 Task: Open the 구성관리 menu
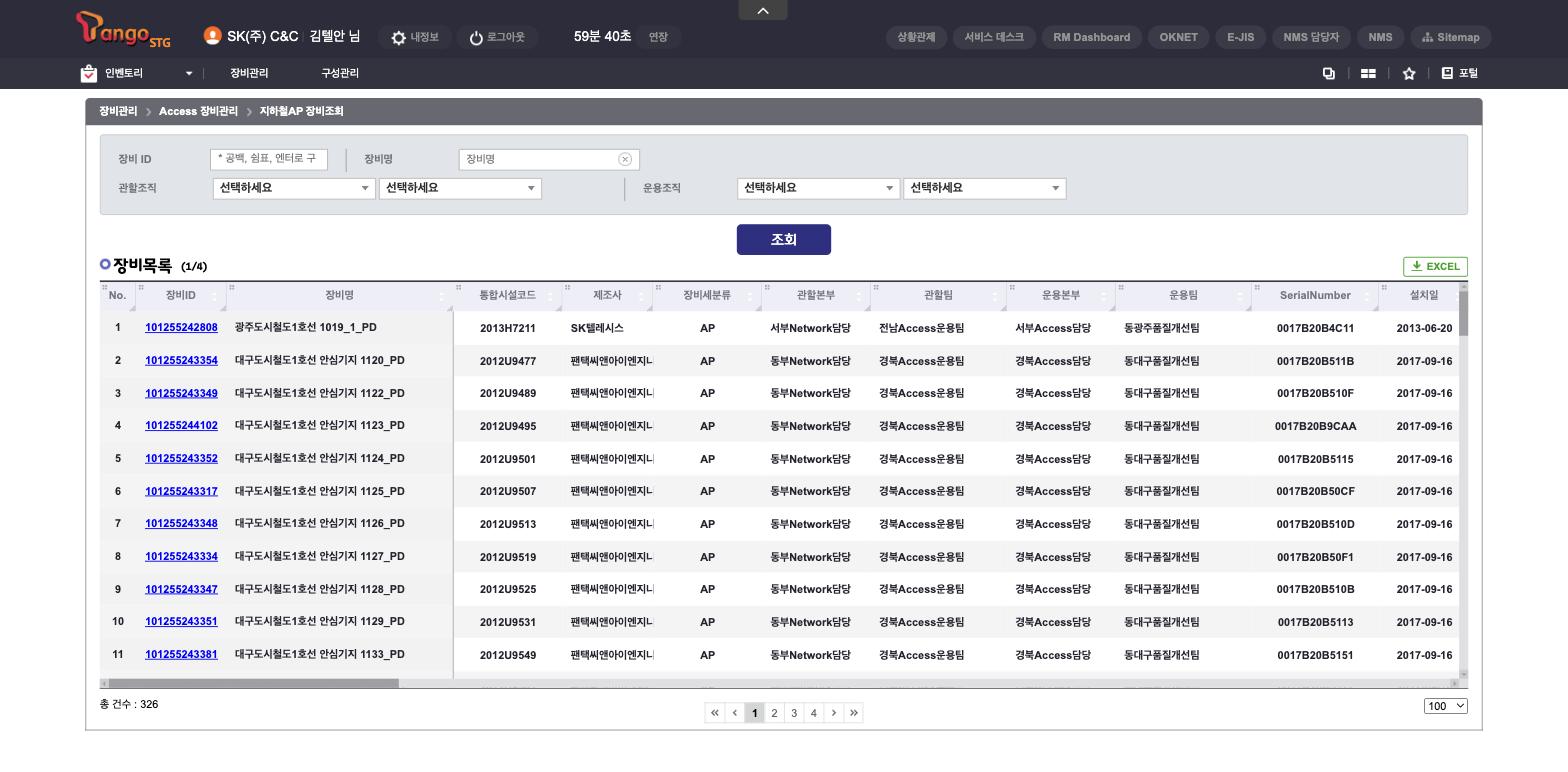pyautogui.click(x=340, y=73)
